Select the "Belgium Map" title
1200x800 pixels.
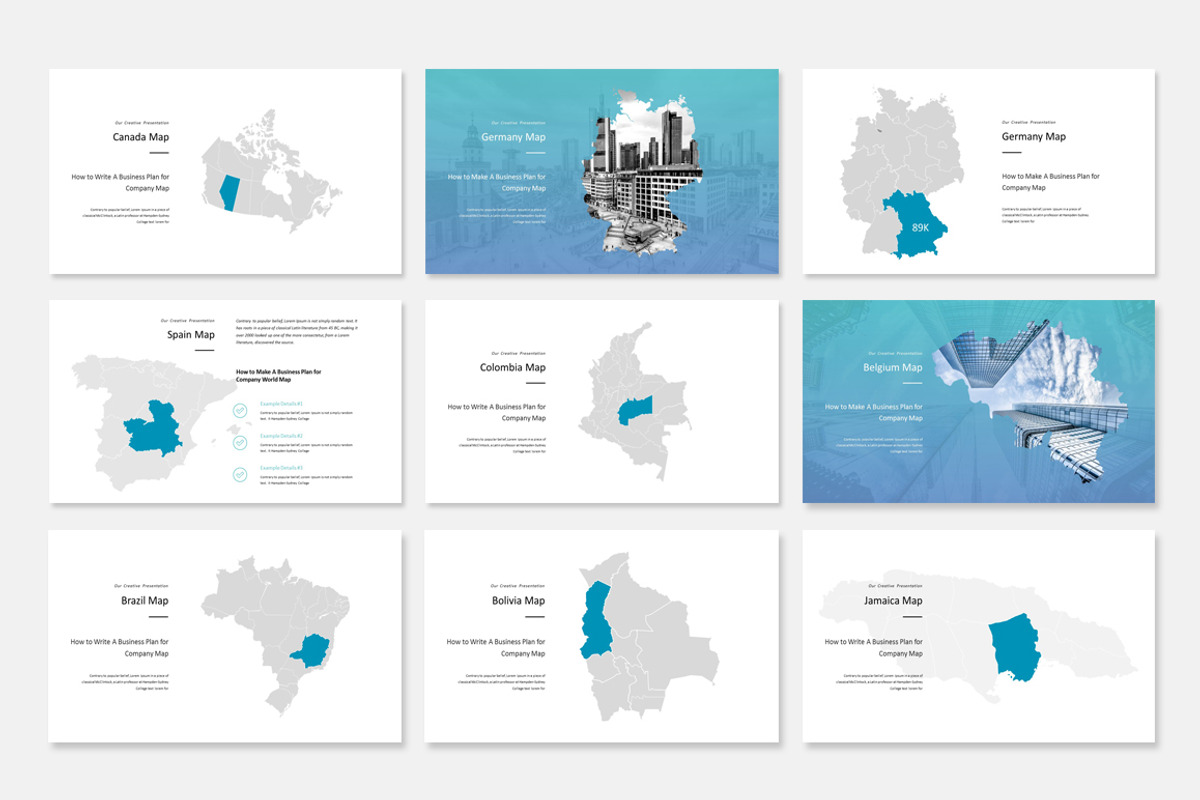893,367
